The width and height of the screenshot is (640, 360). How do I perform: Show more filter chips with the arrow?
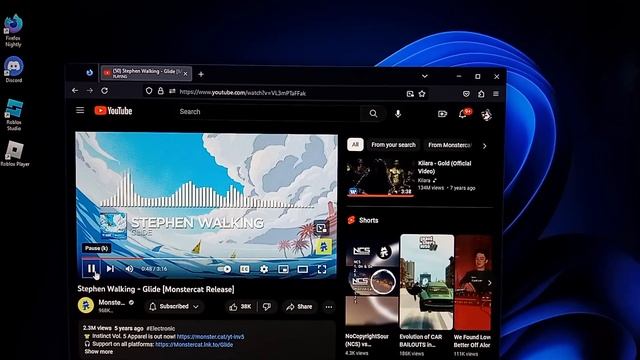(484, 146)
